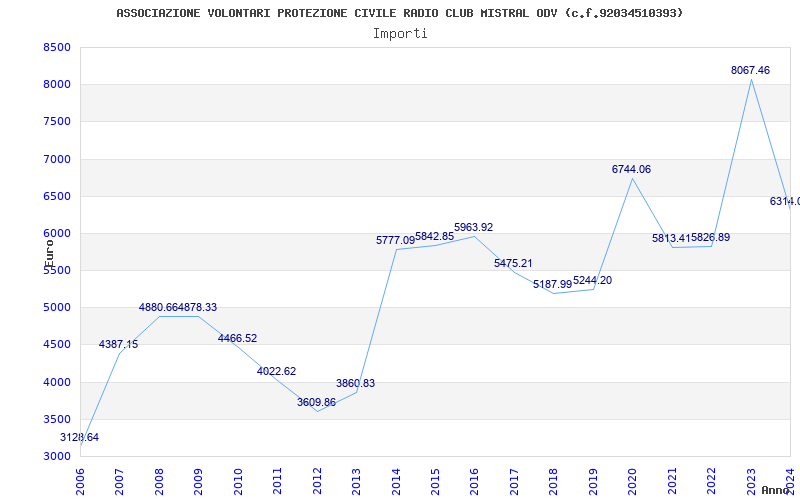Click the x-axis year 2012
Screen dimensions: 800x500
[317, 481]
